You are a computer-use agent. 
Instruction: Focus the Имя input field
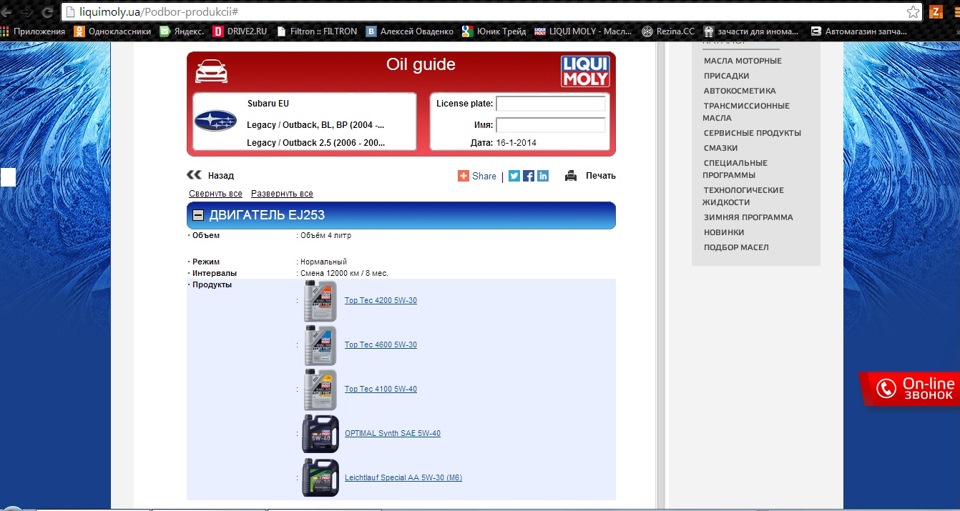click(550, 125)
